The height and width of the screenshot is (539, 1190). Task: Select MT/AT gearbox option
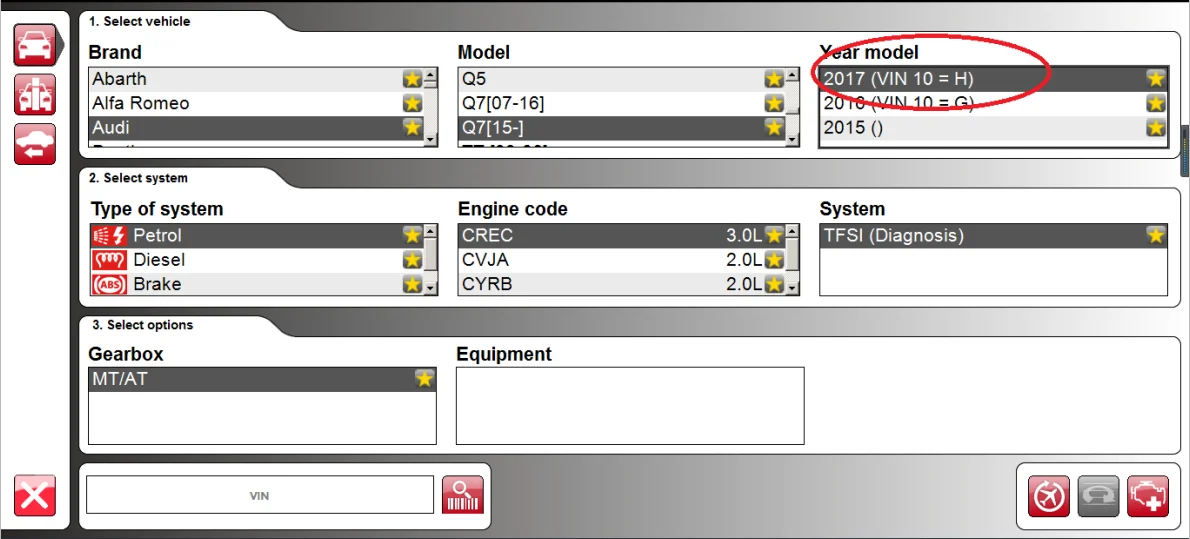(263, 379)
